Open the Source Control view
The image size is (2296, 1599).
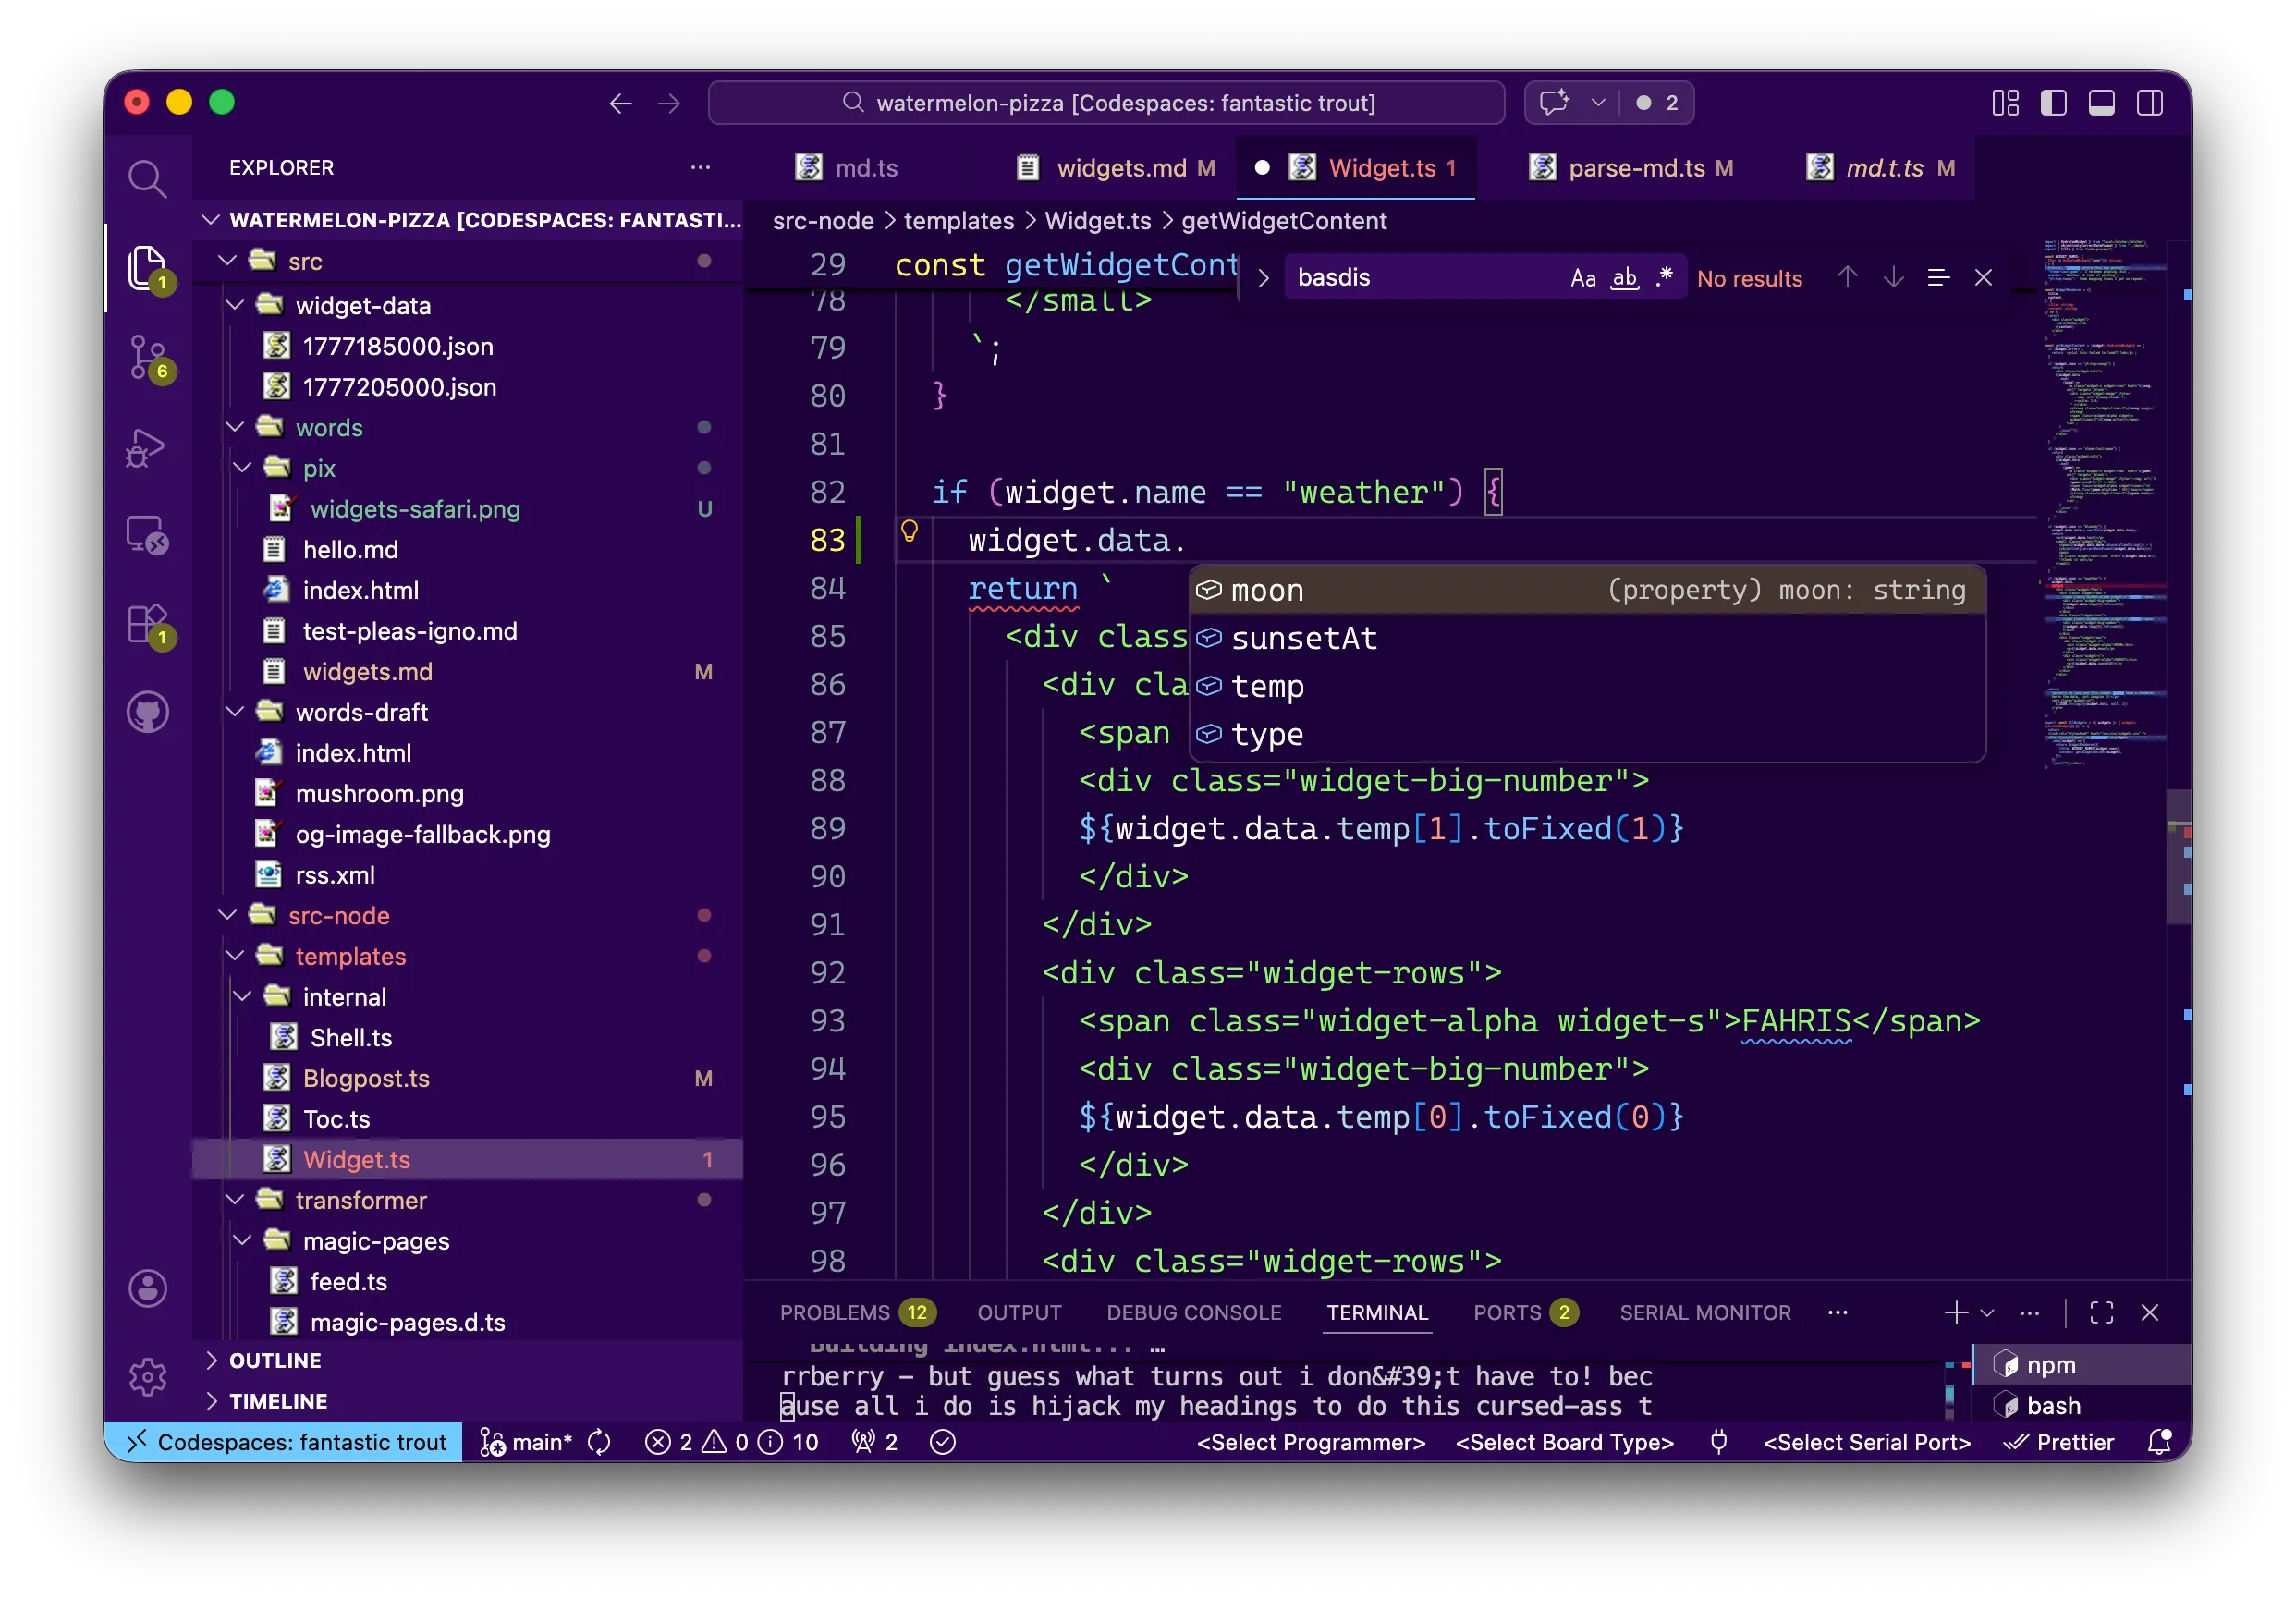click(147, 357)
